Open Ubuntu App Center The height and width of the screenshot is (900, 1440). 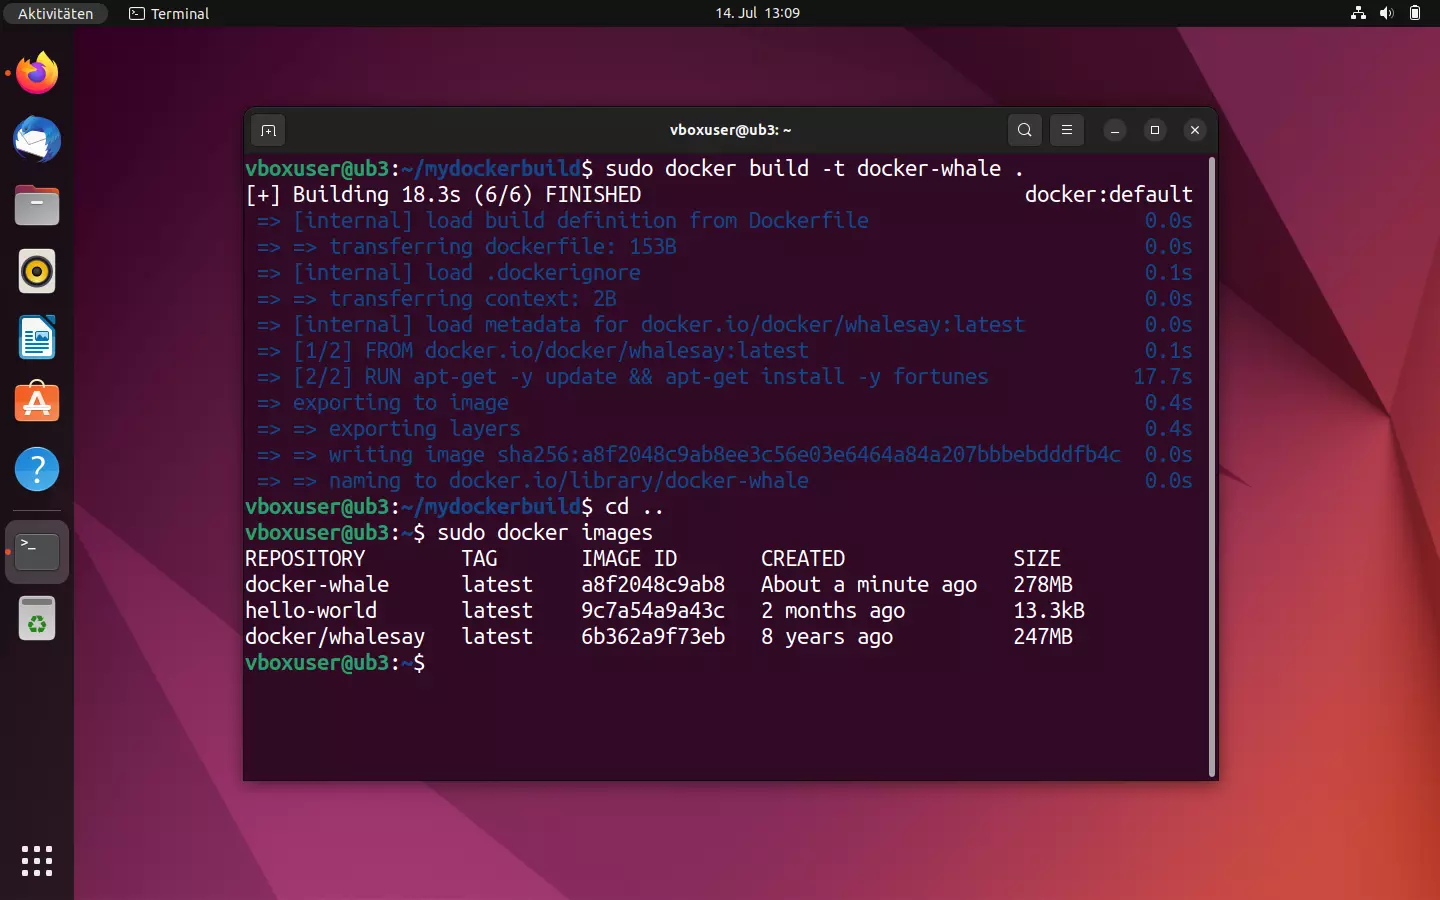pyautogui.click(x=36, y=403)
